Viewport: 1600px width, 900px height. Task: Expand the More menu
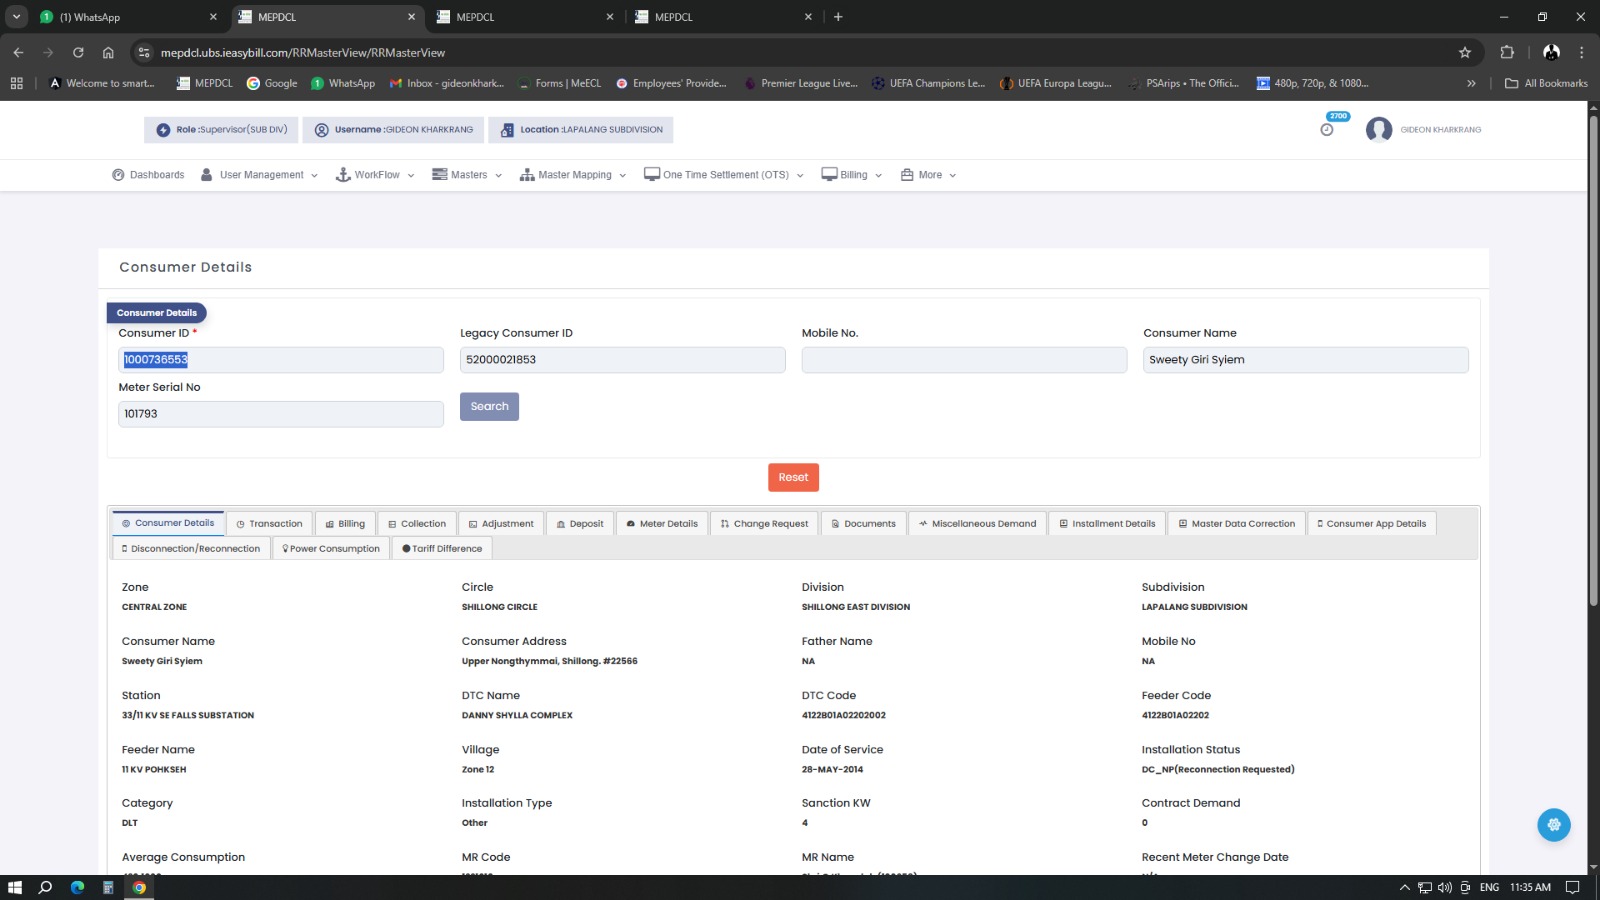(x=929, y=175)
